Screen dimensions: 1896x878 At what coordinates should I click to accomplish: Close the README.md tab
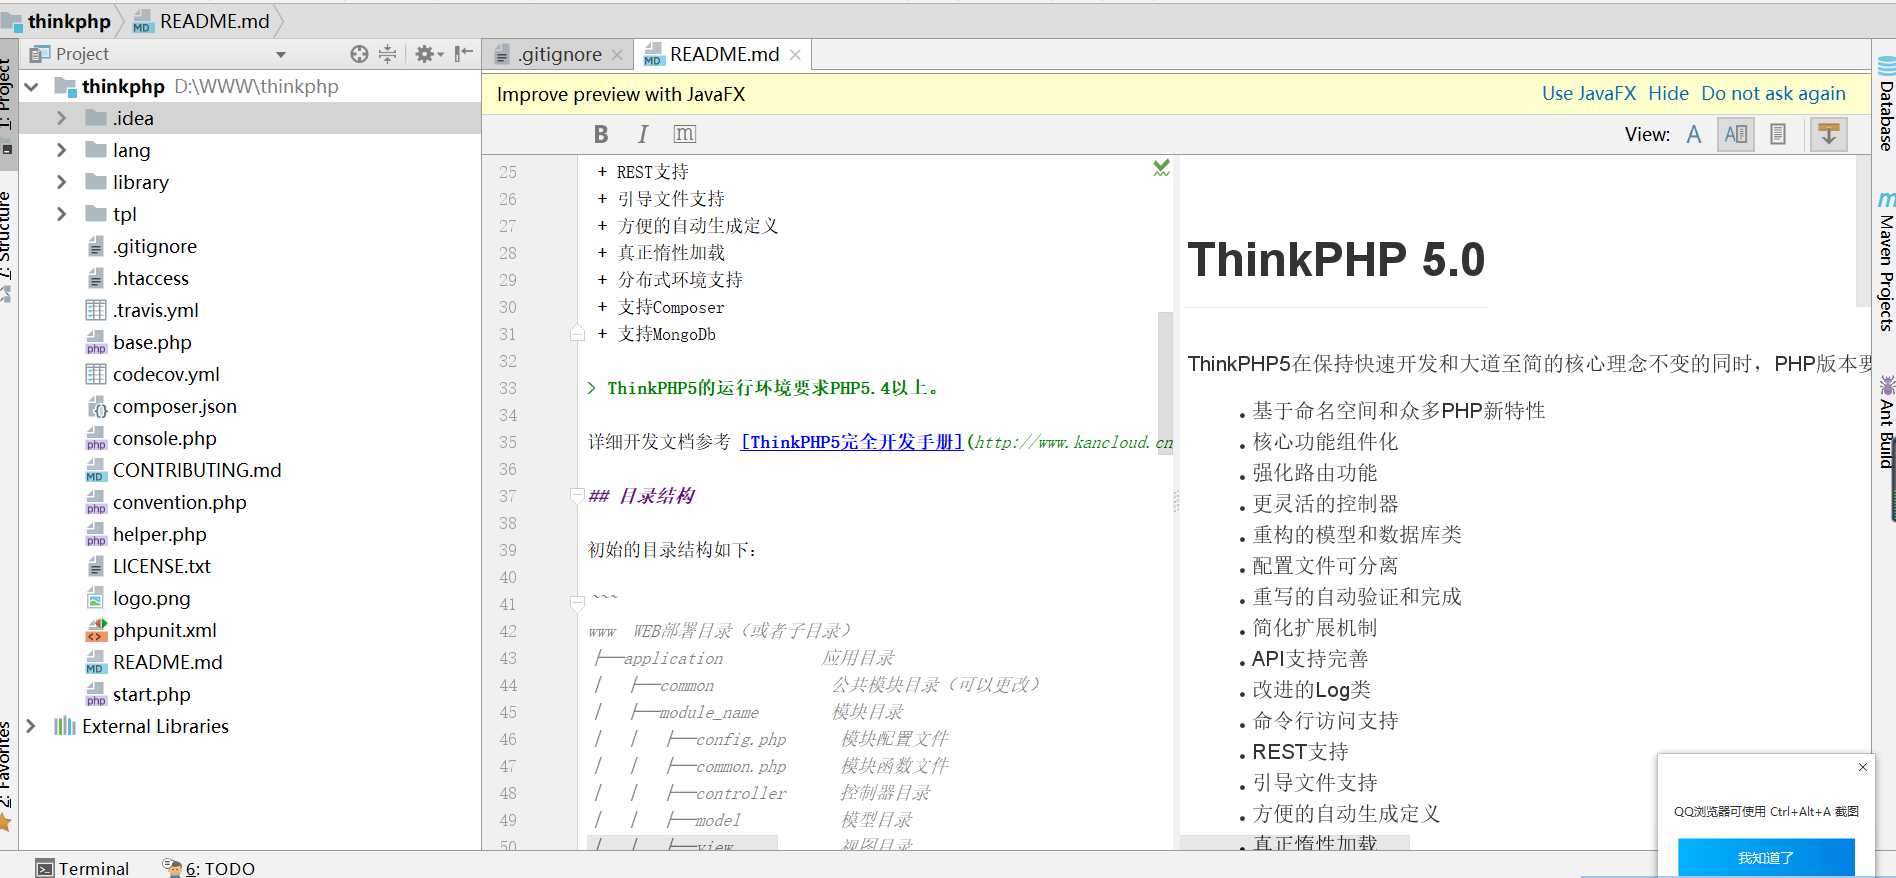tap(795, 55)
